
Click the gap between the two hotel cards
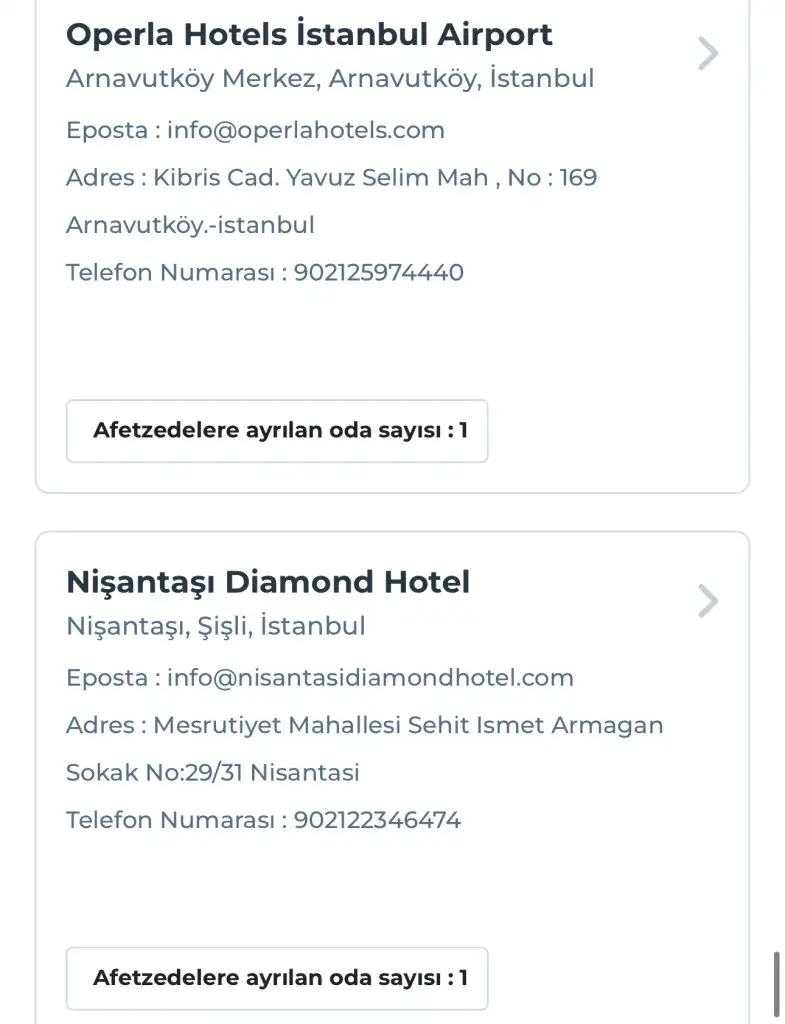click(x=390, y=512)
